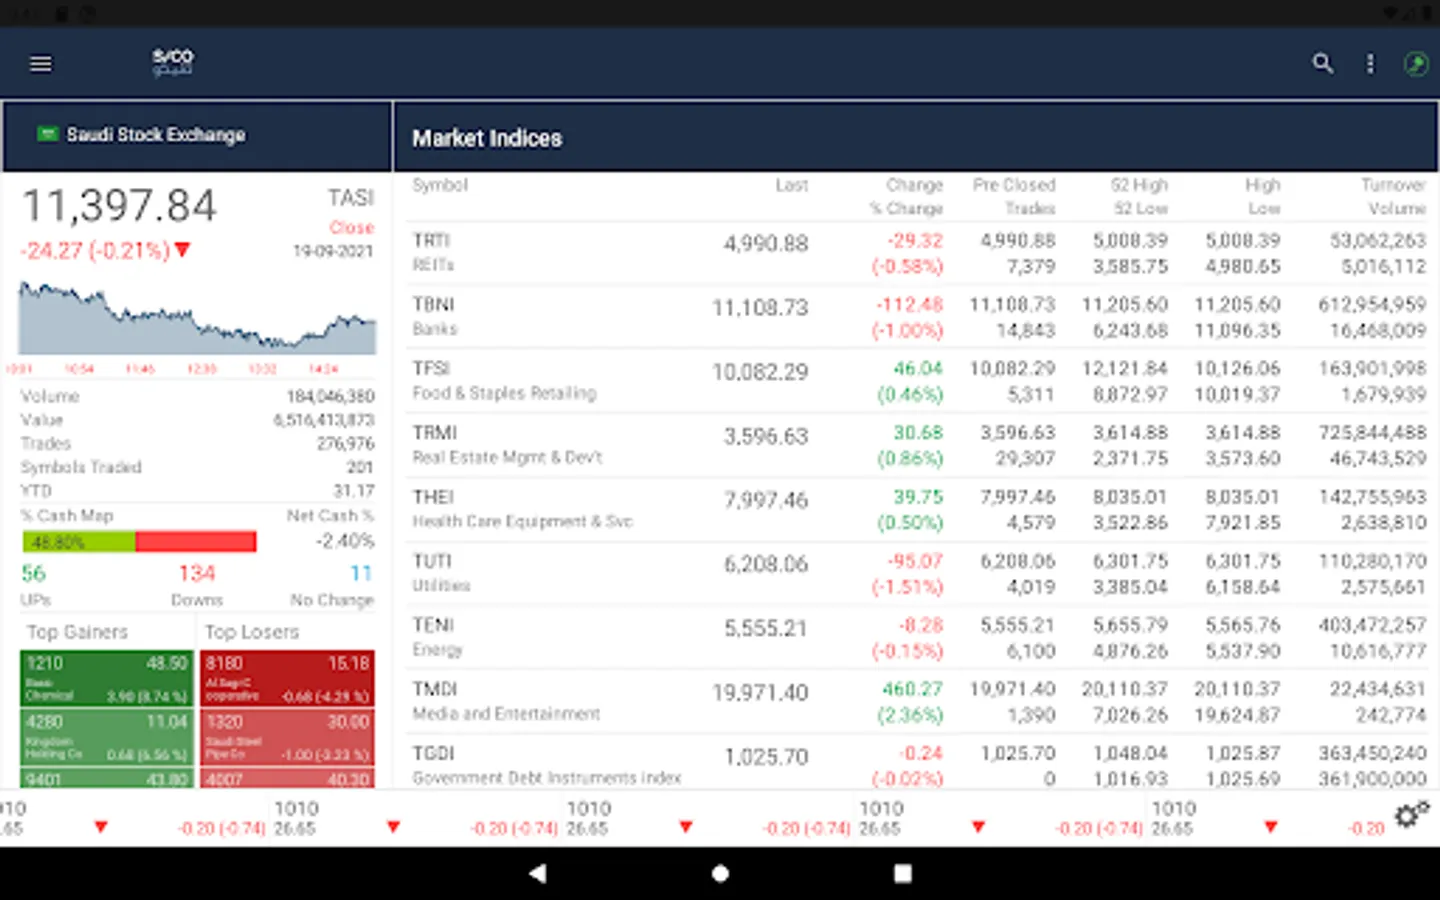The image size is (1440, 900).
Task: Open top loser tile 1320
Action: pyautogui.click(x=288, y=737)
